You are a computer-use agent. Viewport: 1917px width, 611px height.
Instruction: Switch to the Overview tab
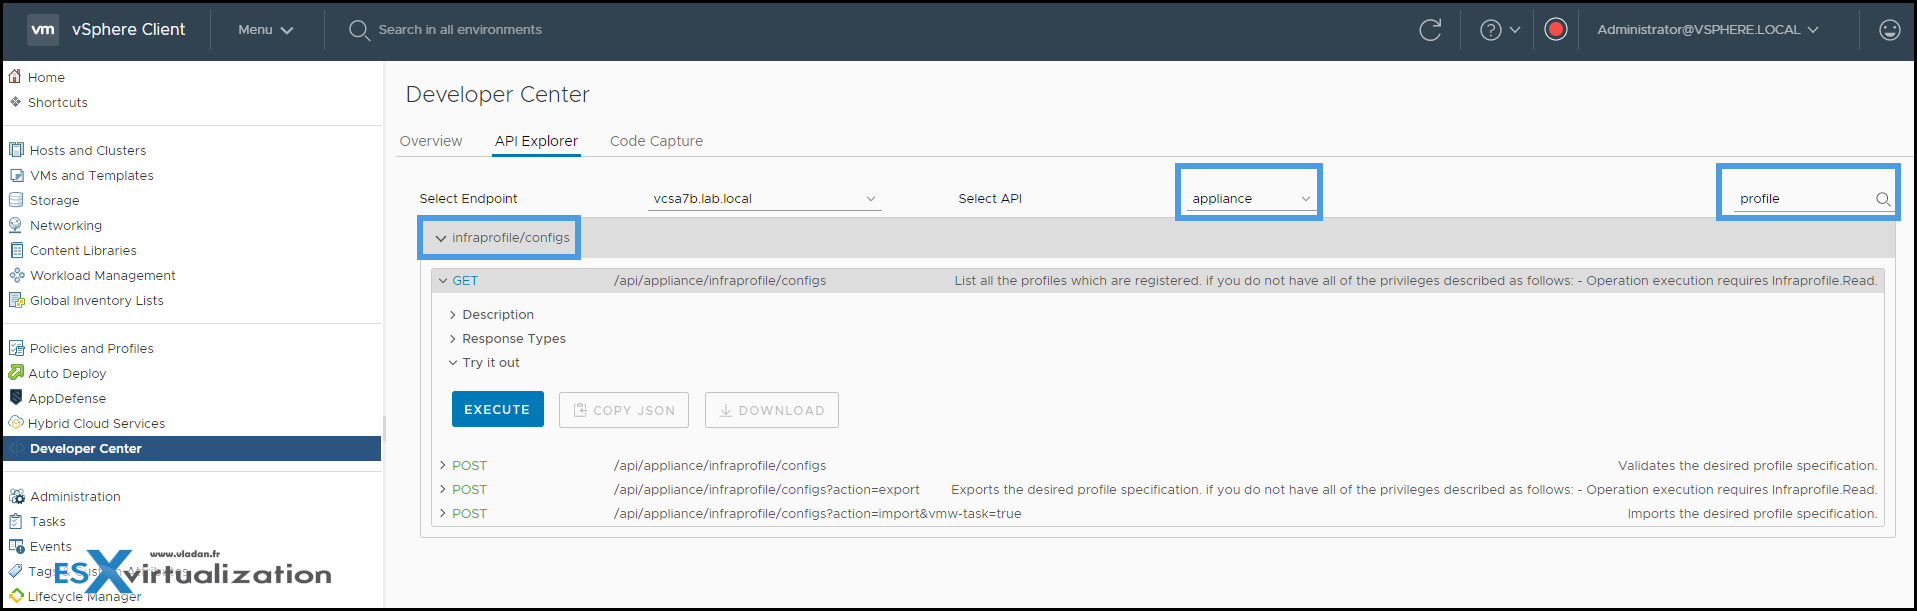click(x=431, y=141)
